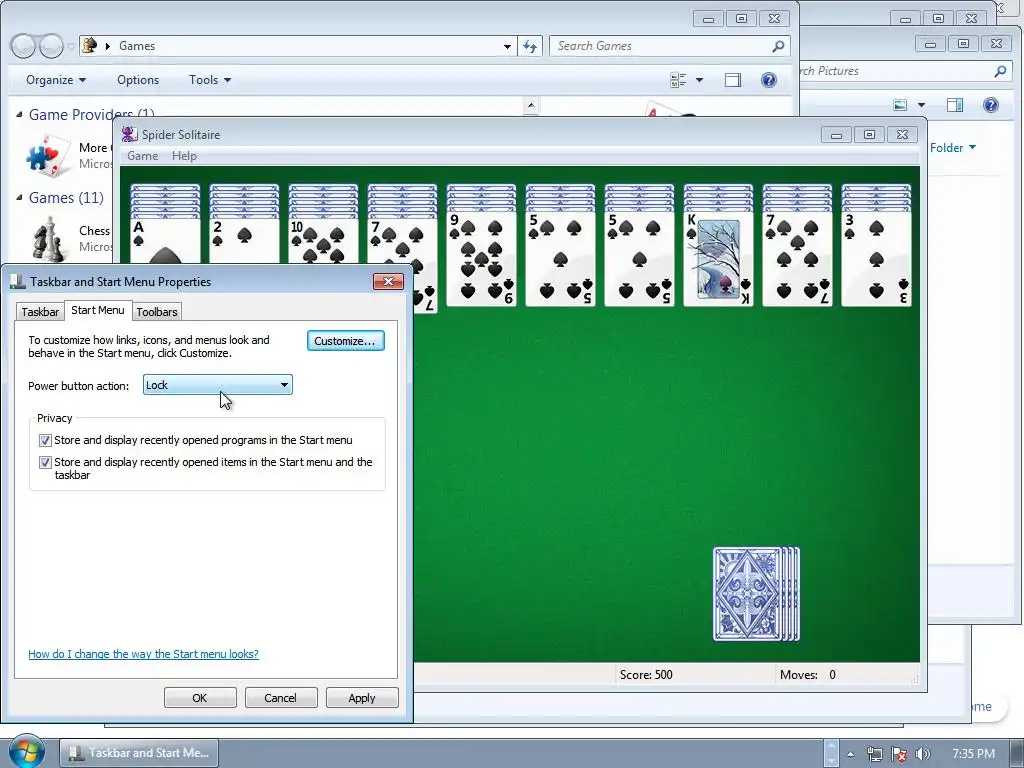Open the Help menu in Spider Solitaire
This screenshot has width=1024, height=768.
pyautogui.click(x=184, y=156)
